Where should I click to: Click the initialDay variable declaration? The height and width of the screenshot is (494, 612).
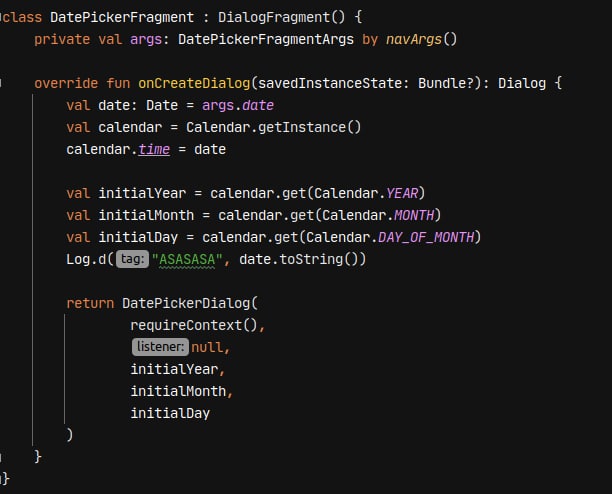click(138, 237)
